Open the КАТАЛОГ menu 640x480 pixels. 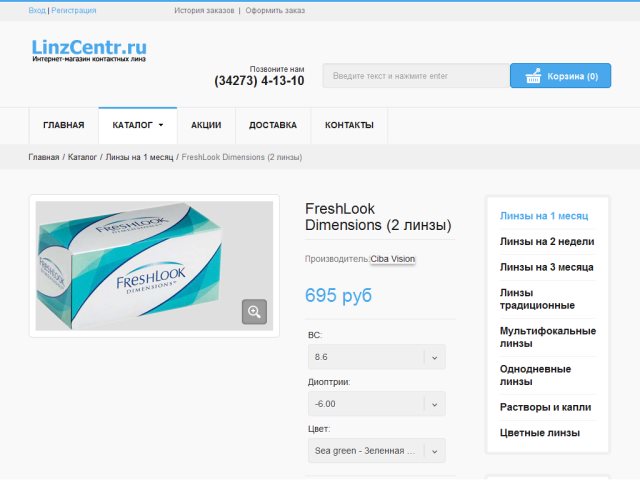pyautogui.click(x=137, y=126)
